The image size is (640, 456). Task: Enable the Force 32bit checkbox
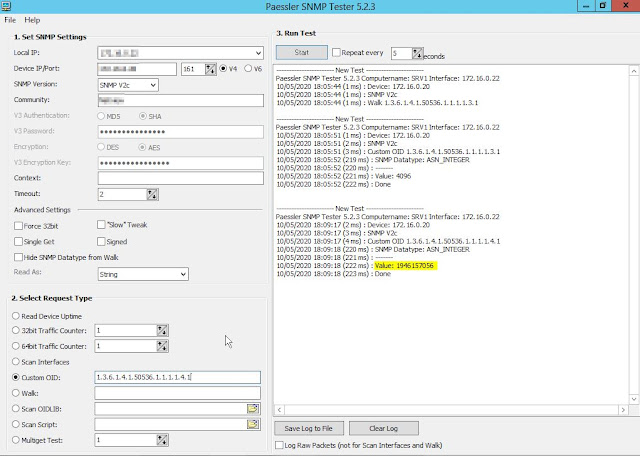coord(18,226)
